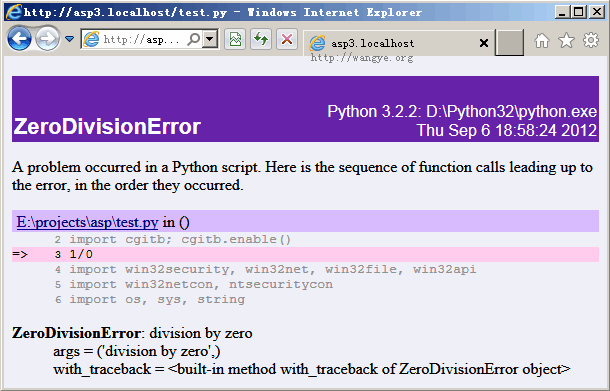Click 'import cgitb; cgitb.enable()' code line
The image size is (610, 391).
(x=180, y=239)
